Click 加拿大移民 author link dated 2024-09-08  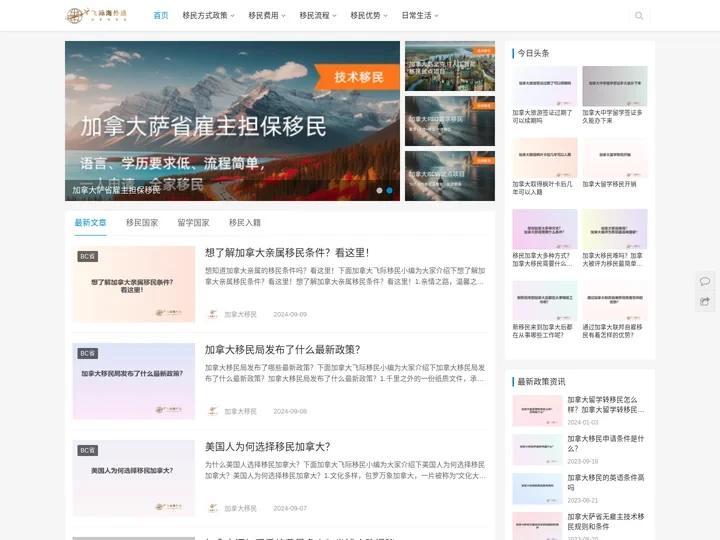click(240, 411)
